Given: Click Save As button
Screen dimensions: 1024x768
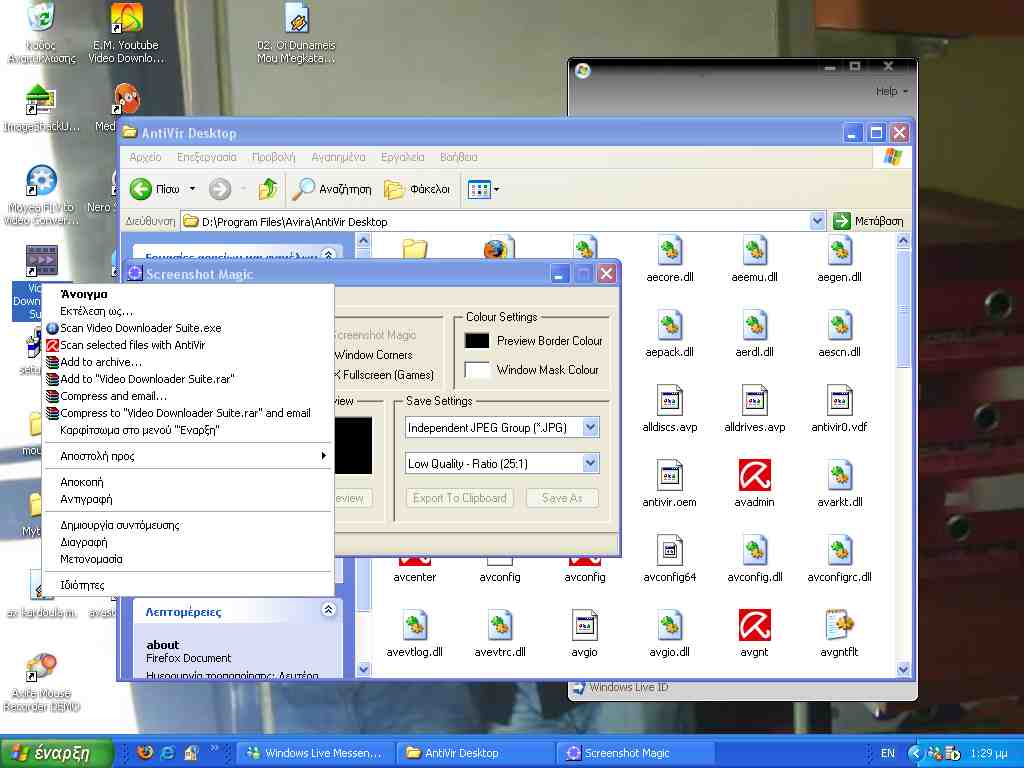Looking at the screenshot, I should click(562, 498).
